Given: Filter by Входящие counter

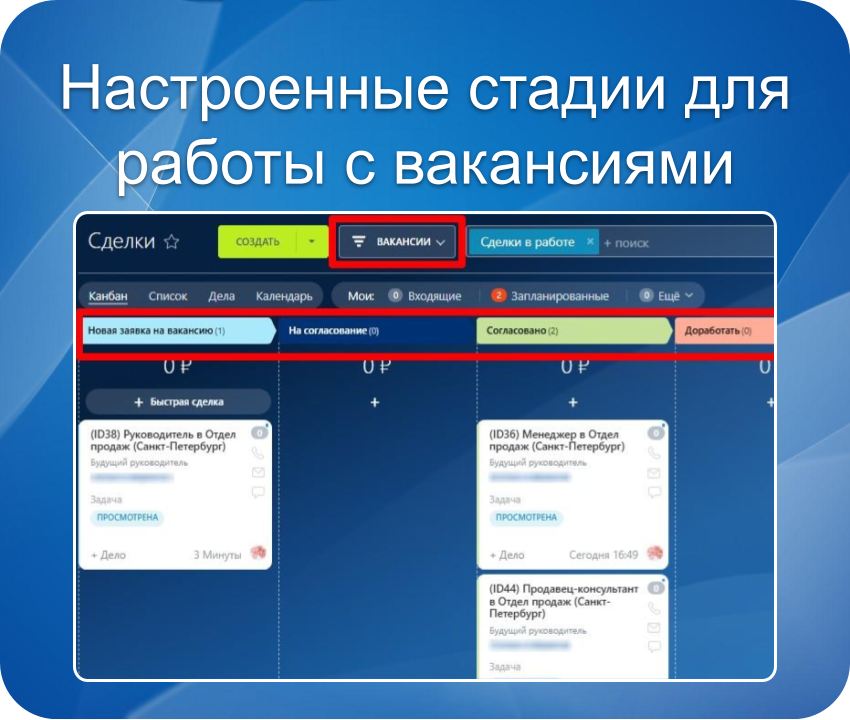Looking at the screenshot, I should (425, 296).
